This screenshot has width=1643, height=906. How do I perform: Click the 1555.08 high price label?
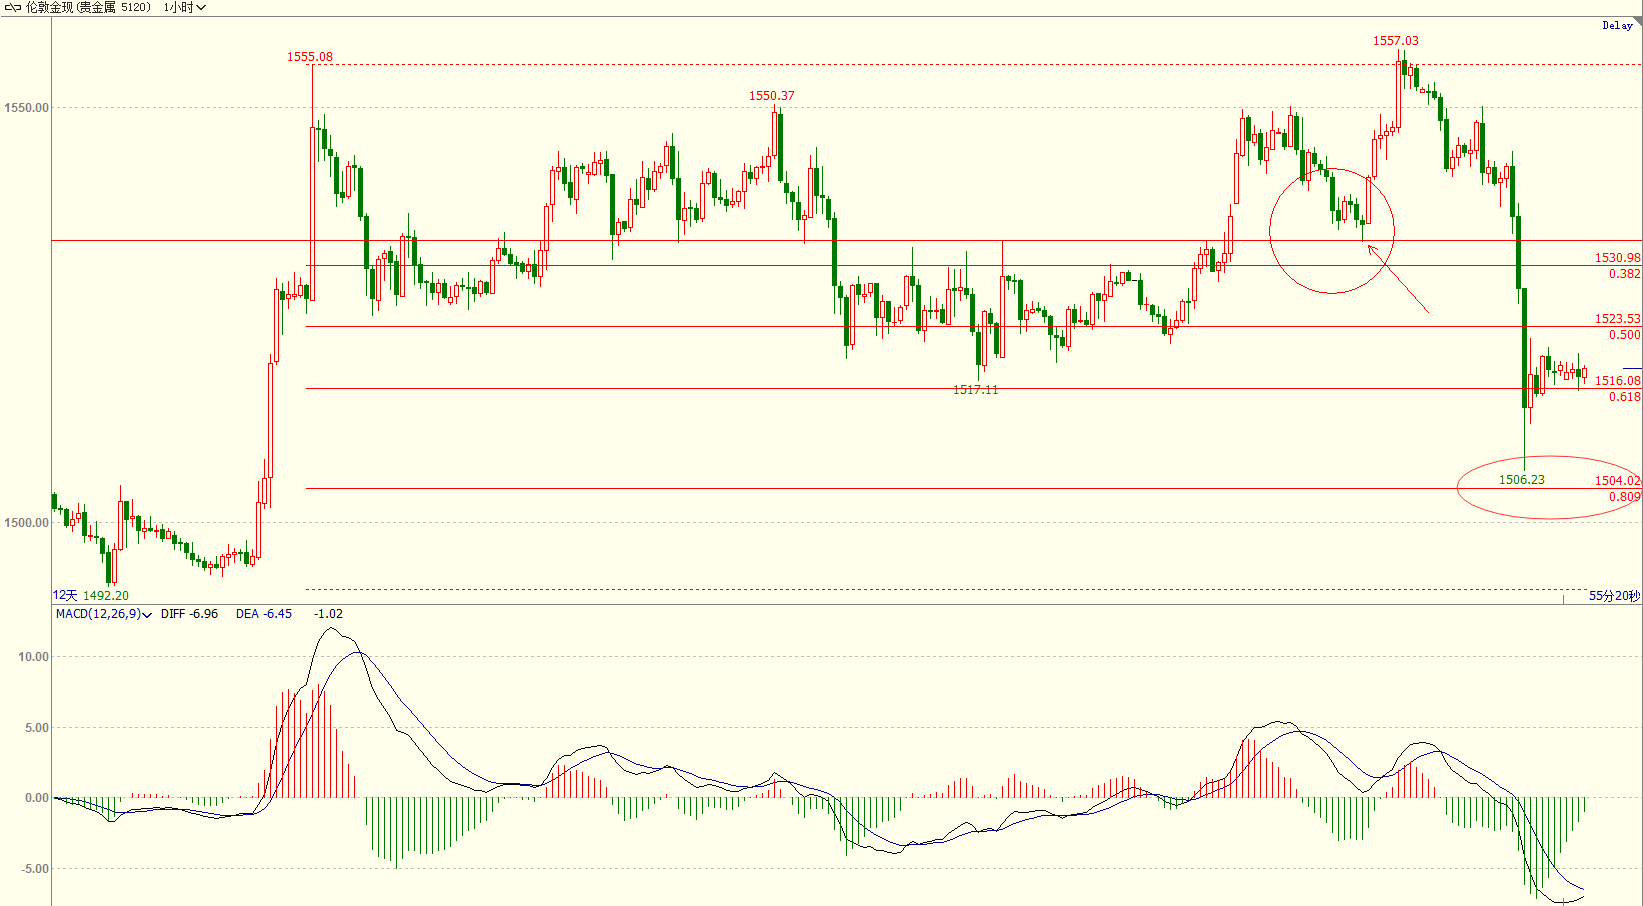(x=310, y=57)
